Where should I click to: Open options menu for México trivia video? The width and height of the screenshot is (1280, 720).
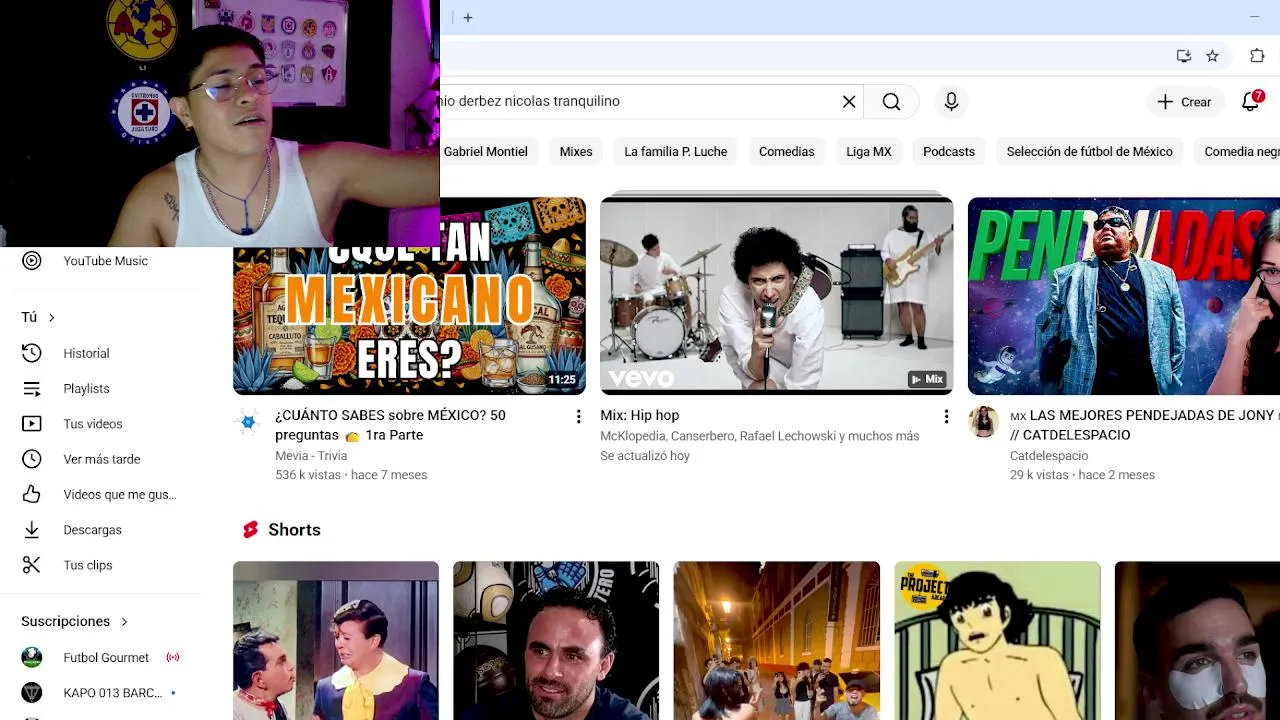point(578,416)
